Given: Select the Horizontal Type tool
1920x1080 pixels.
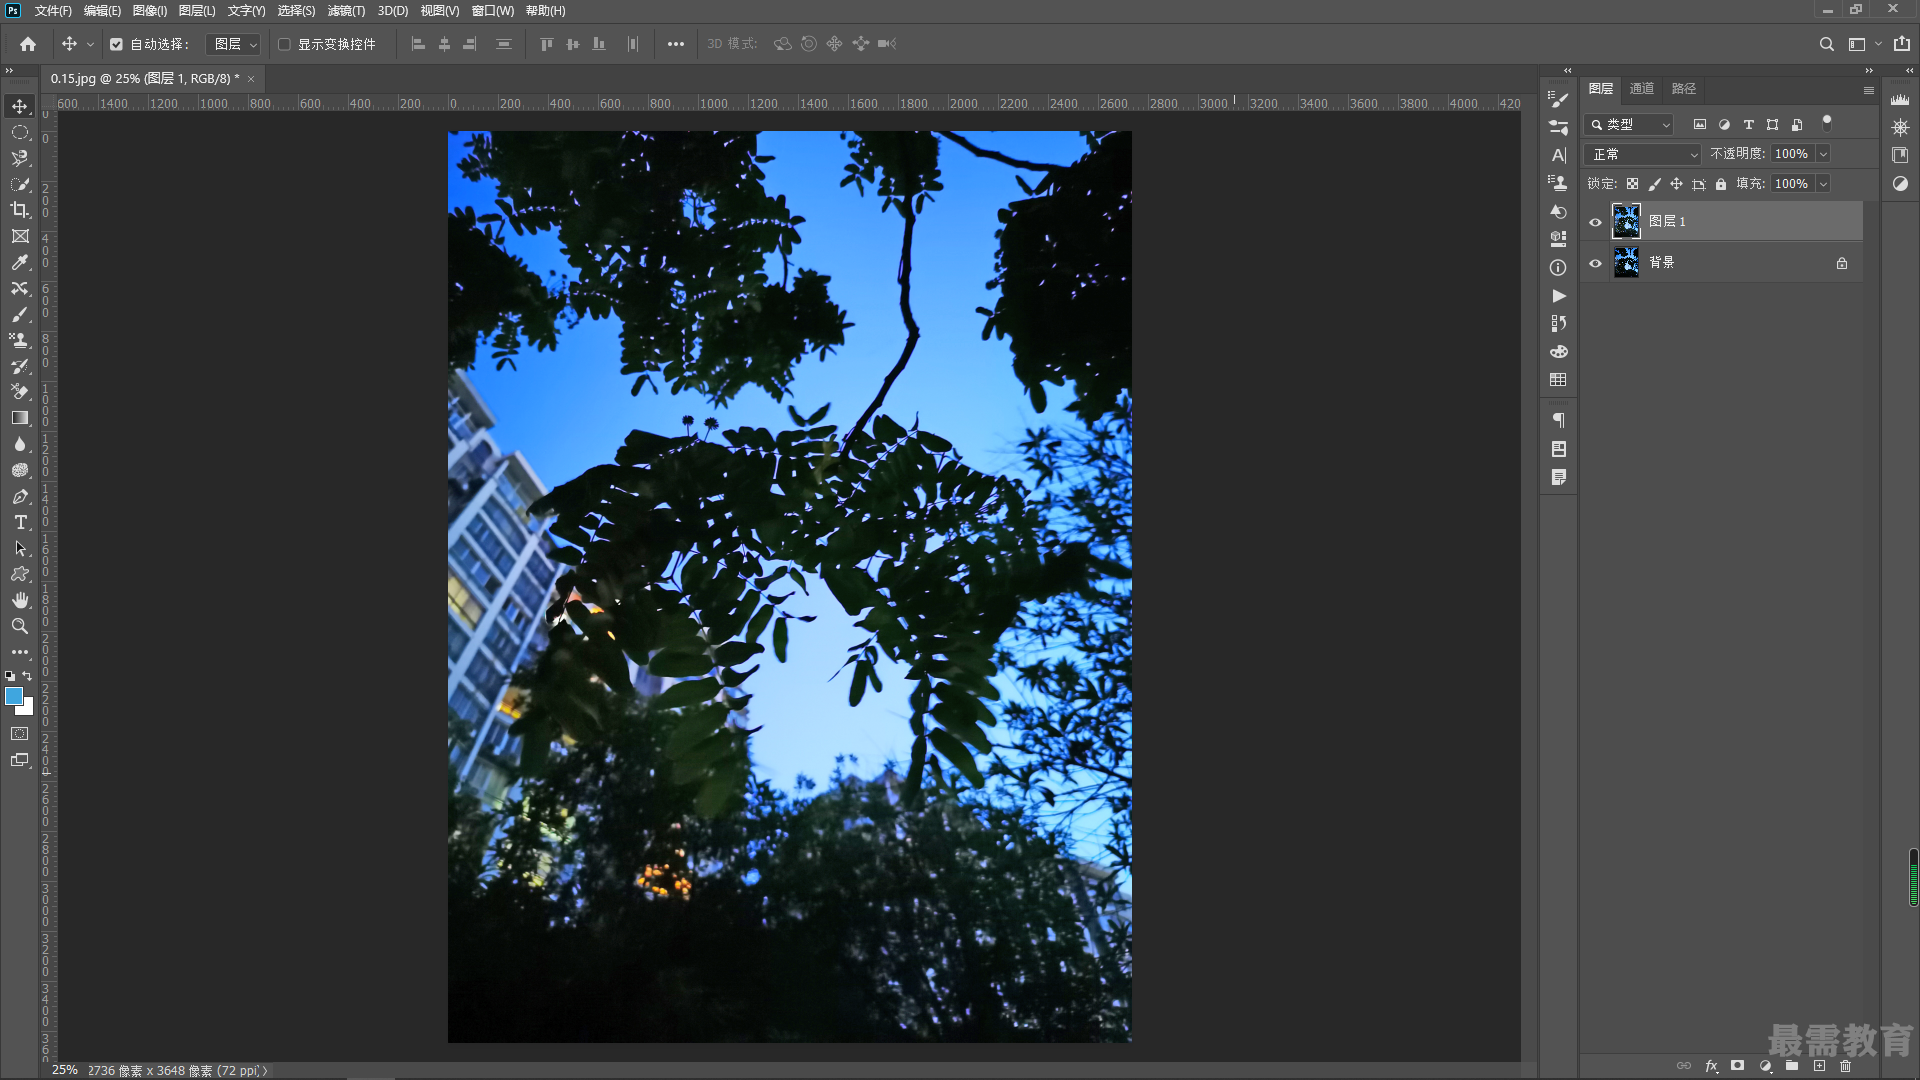Looking at the screenshot, I should (x=20, y=522).
